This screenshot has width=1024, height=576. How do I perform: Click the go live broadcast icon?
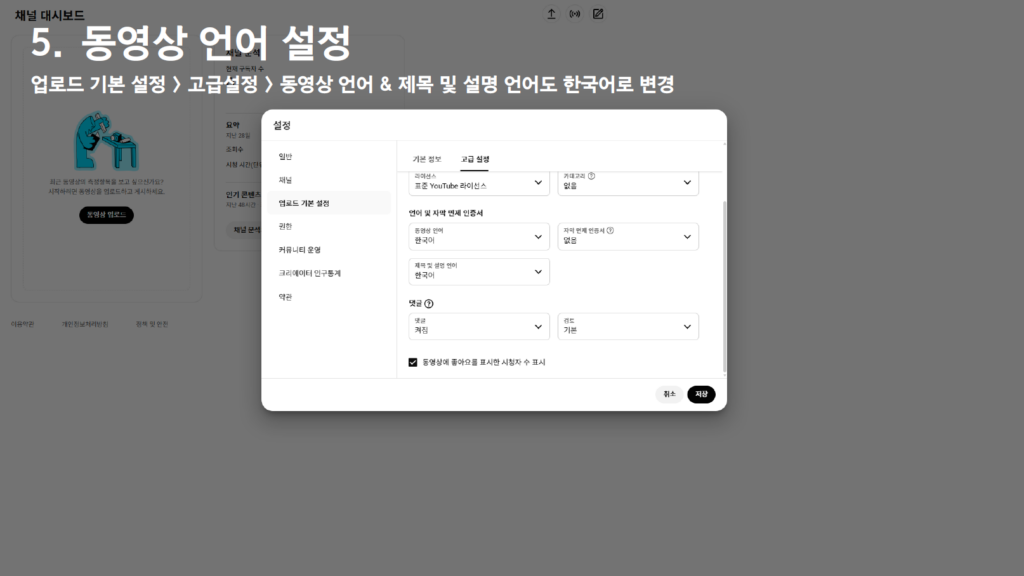pyautogui.click(x=575, y=14)
